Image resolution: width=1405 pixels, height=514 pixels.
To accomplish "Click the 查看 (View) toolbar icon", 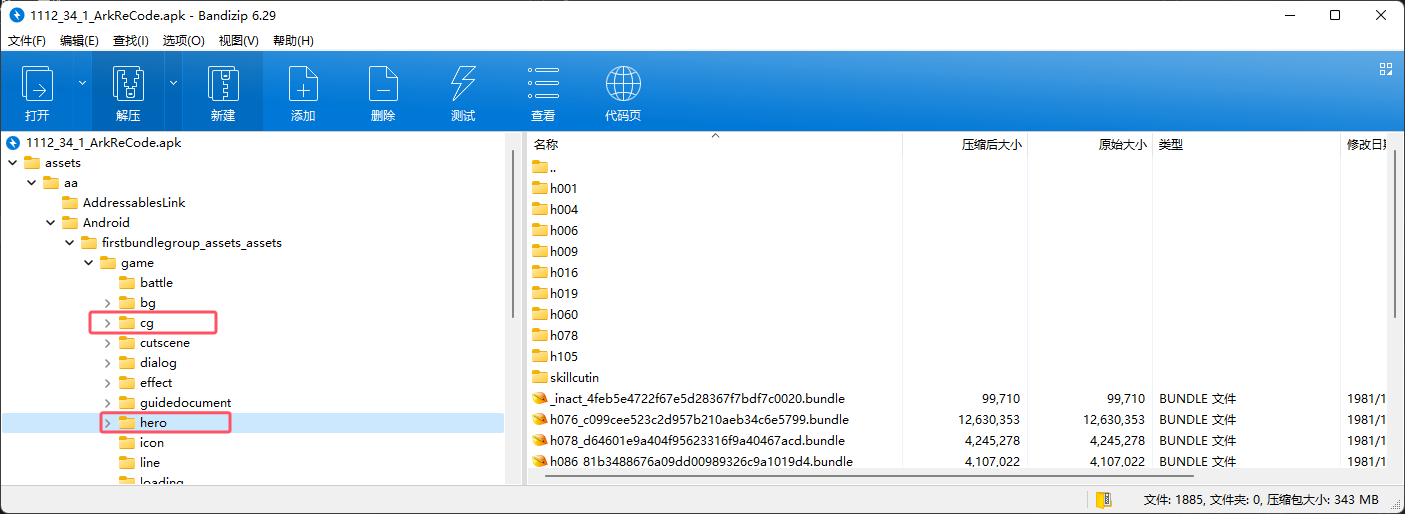I will point(543,84).
